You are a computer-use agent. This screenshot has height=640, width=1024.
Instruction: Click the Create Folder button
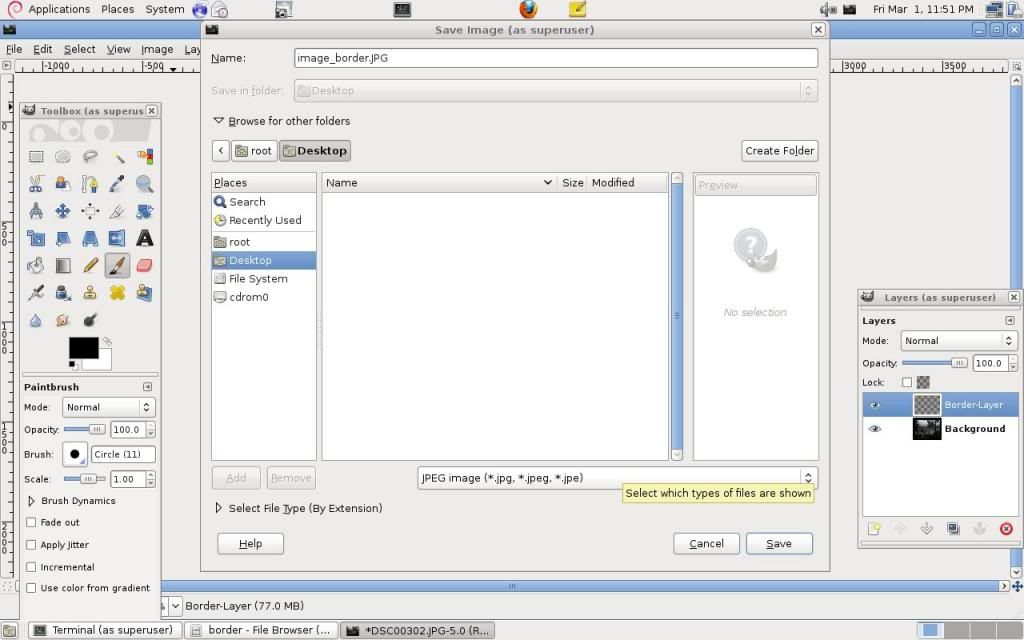point(780,151)
